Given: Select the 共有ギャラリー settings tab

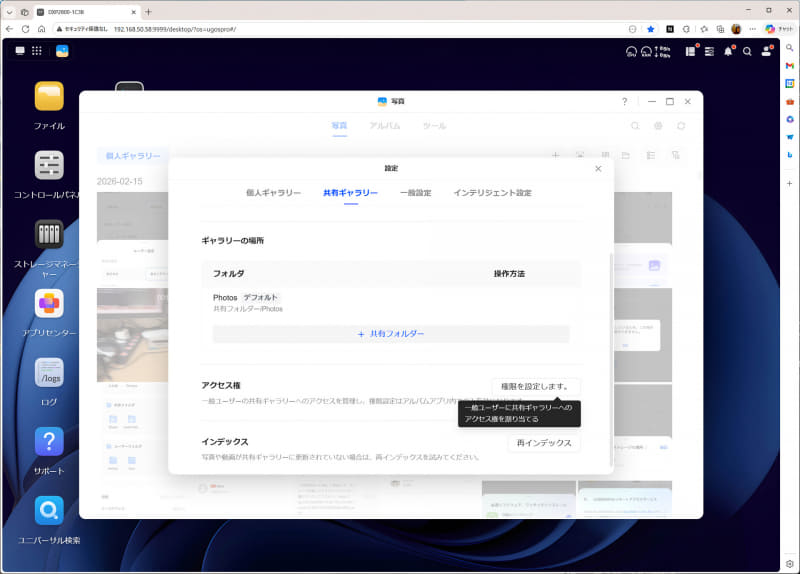Looking at the screenshot, I should (351, 193).
